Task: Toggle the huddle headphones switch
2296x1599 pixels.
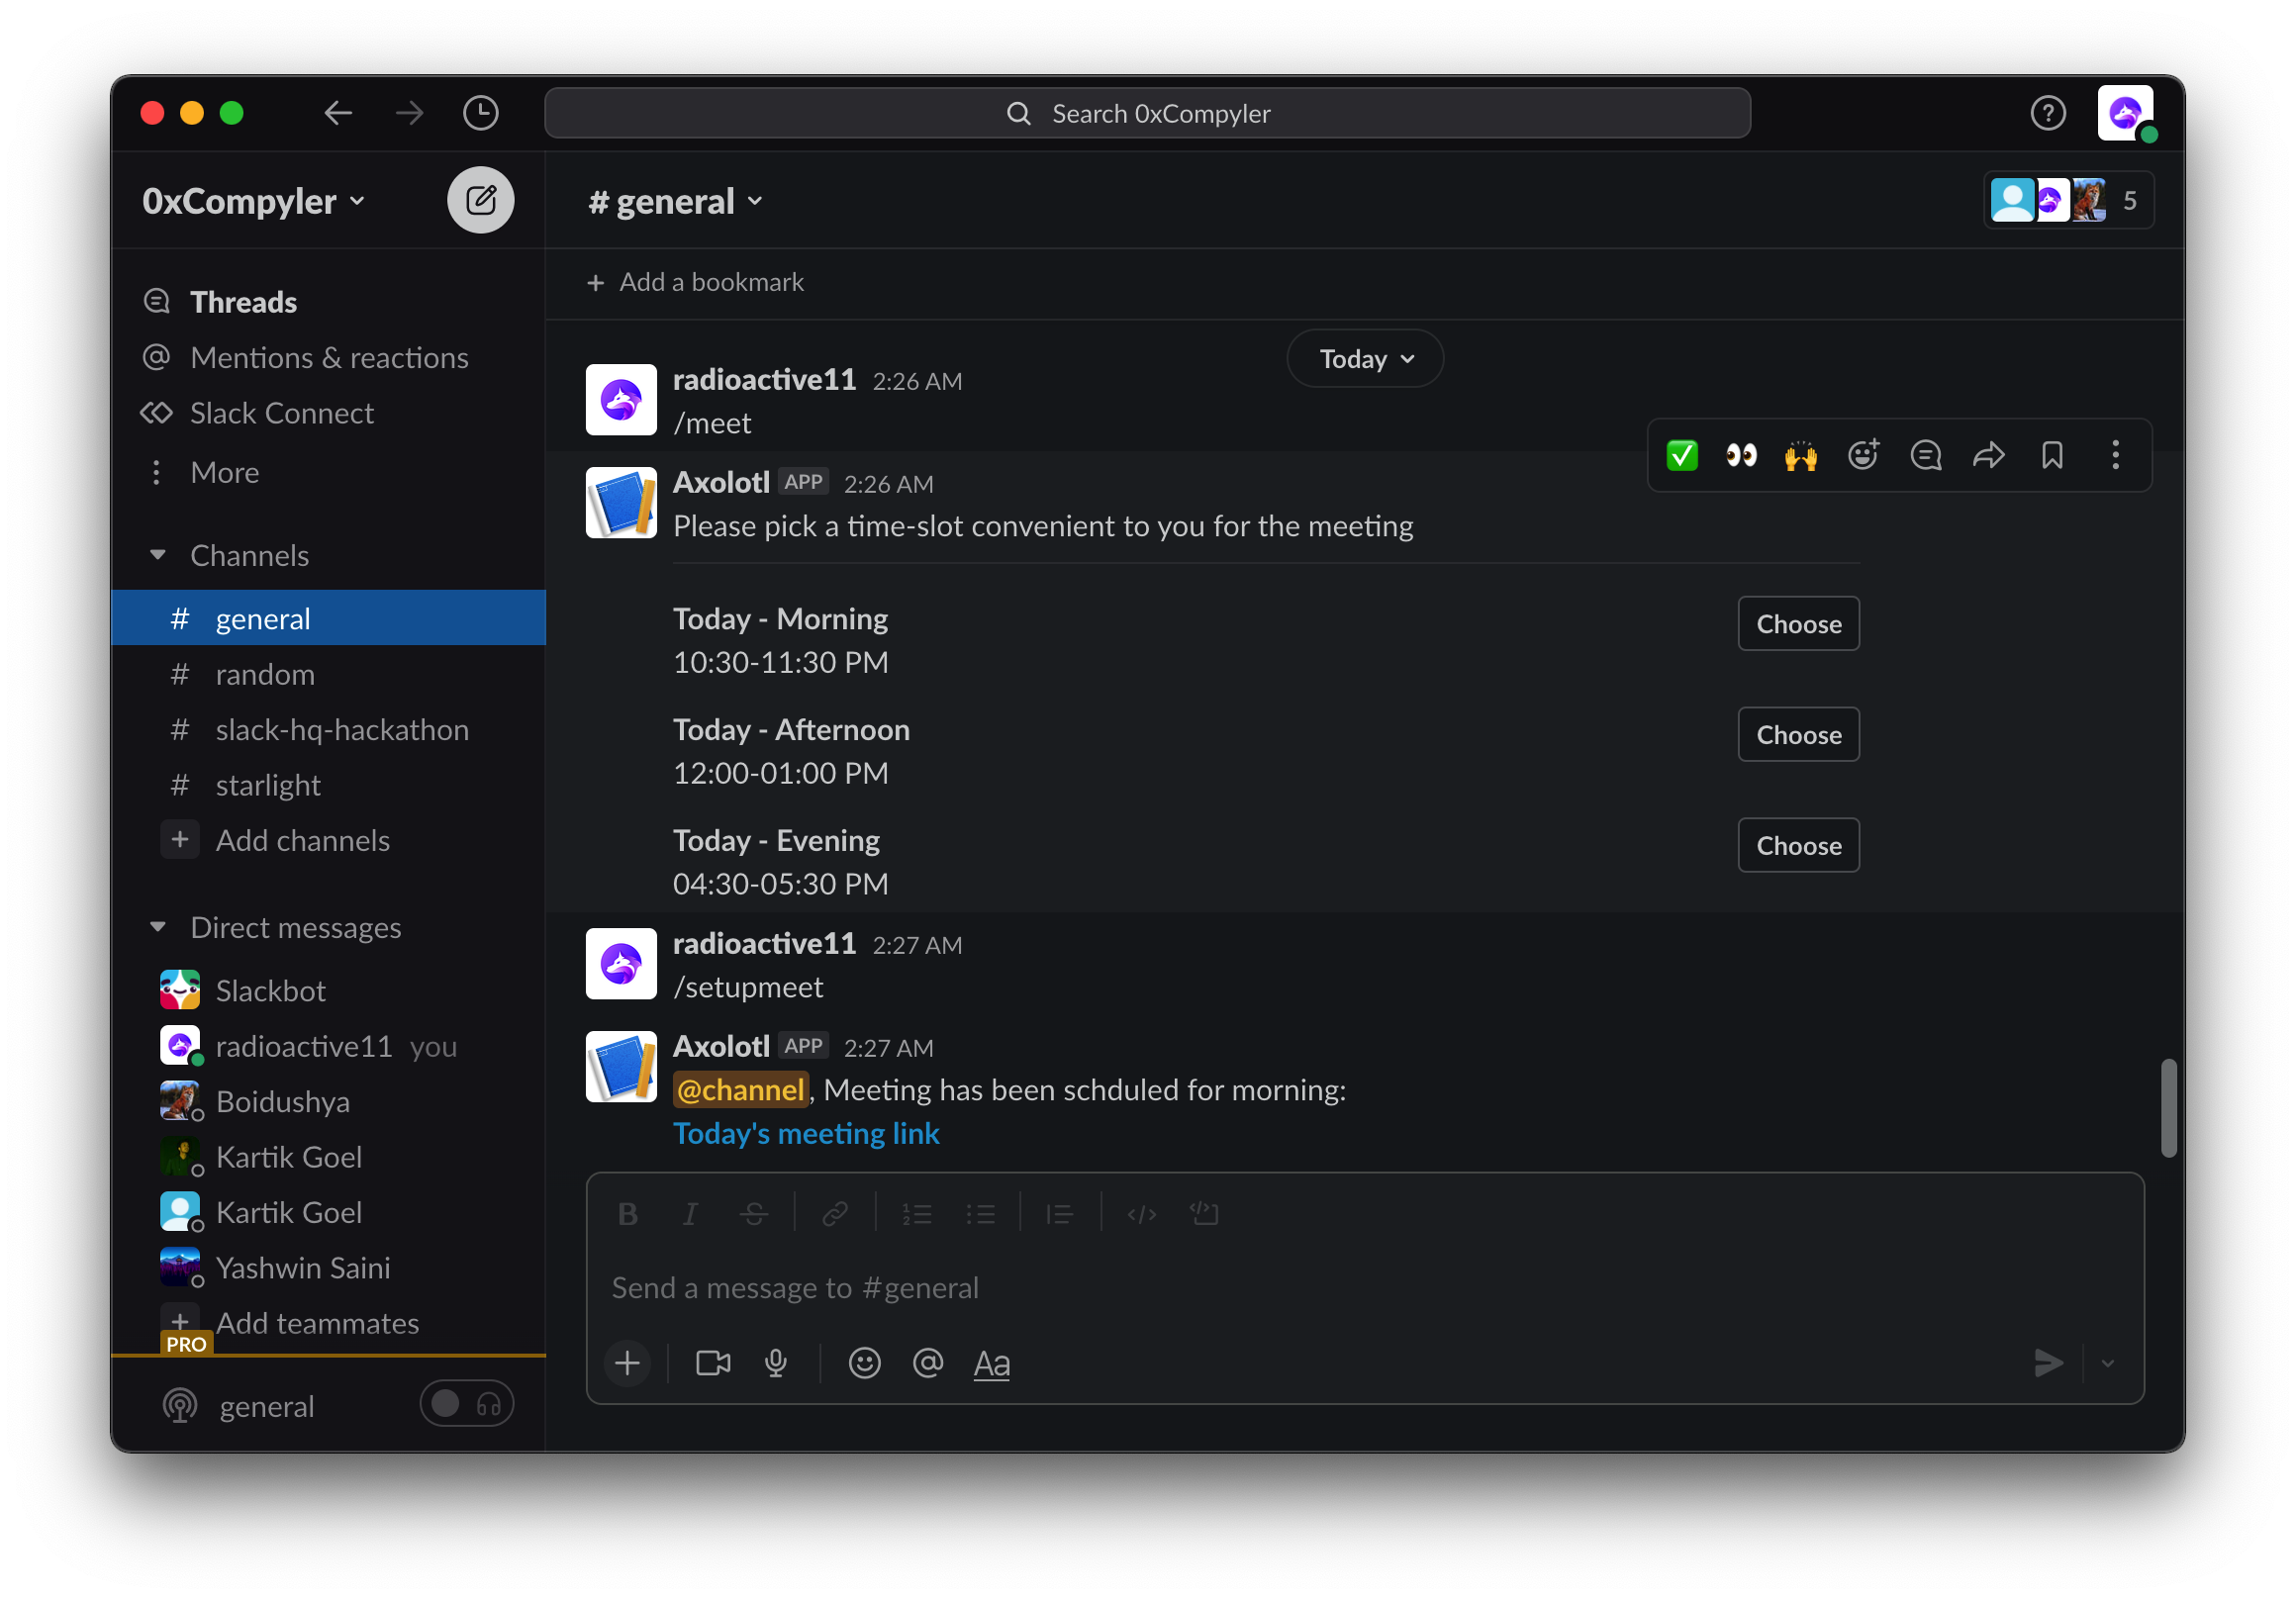Action: pos(466,1404)
